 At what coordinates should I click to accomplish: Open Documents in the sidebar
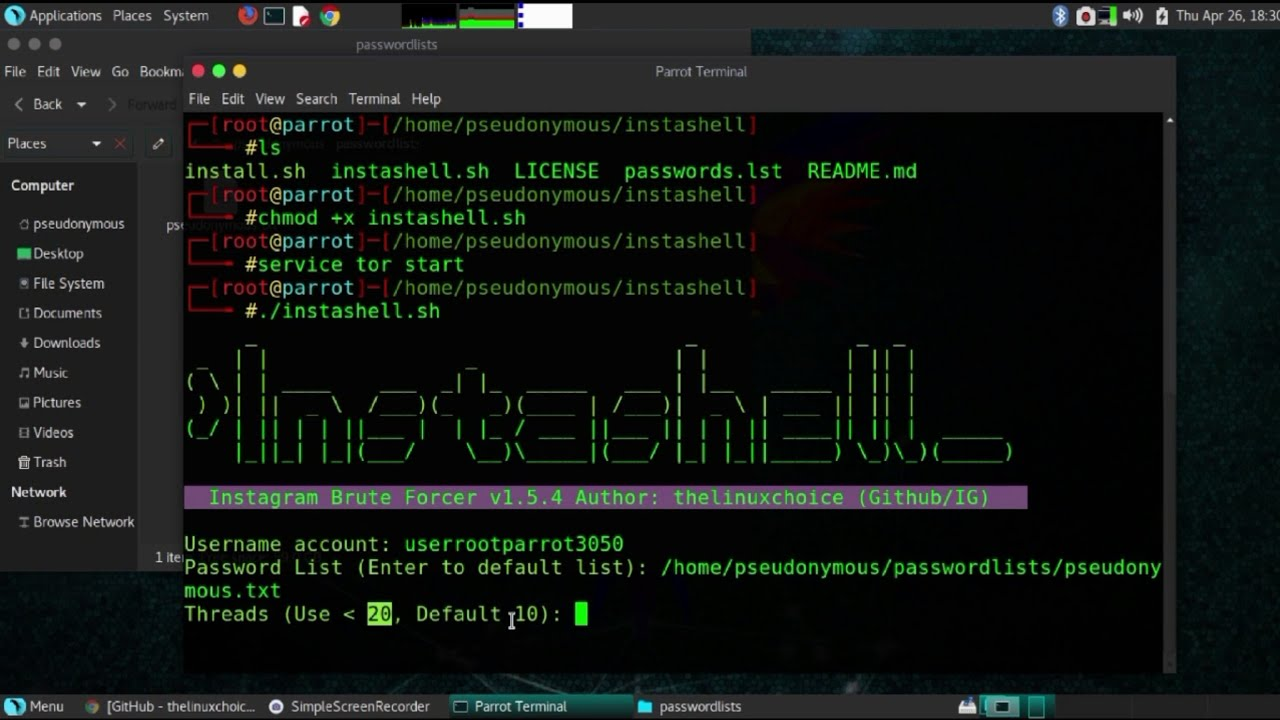click(59, 313)
